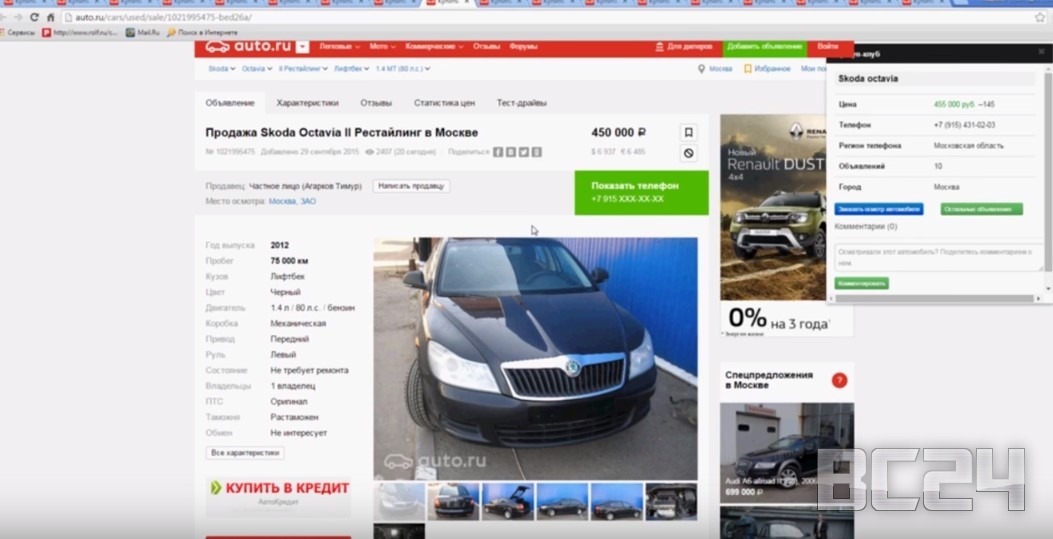Click the comment text field in popup

click(940, 257)
